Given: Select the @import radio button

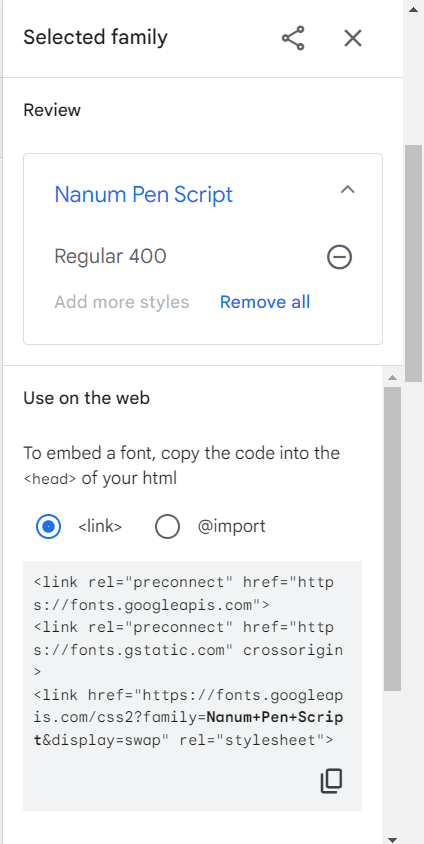Looking at the screenshot, I should click(x=167, y=526).
